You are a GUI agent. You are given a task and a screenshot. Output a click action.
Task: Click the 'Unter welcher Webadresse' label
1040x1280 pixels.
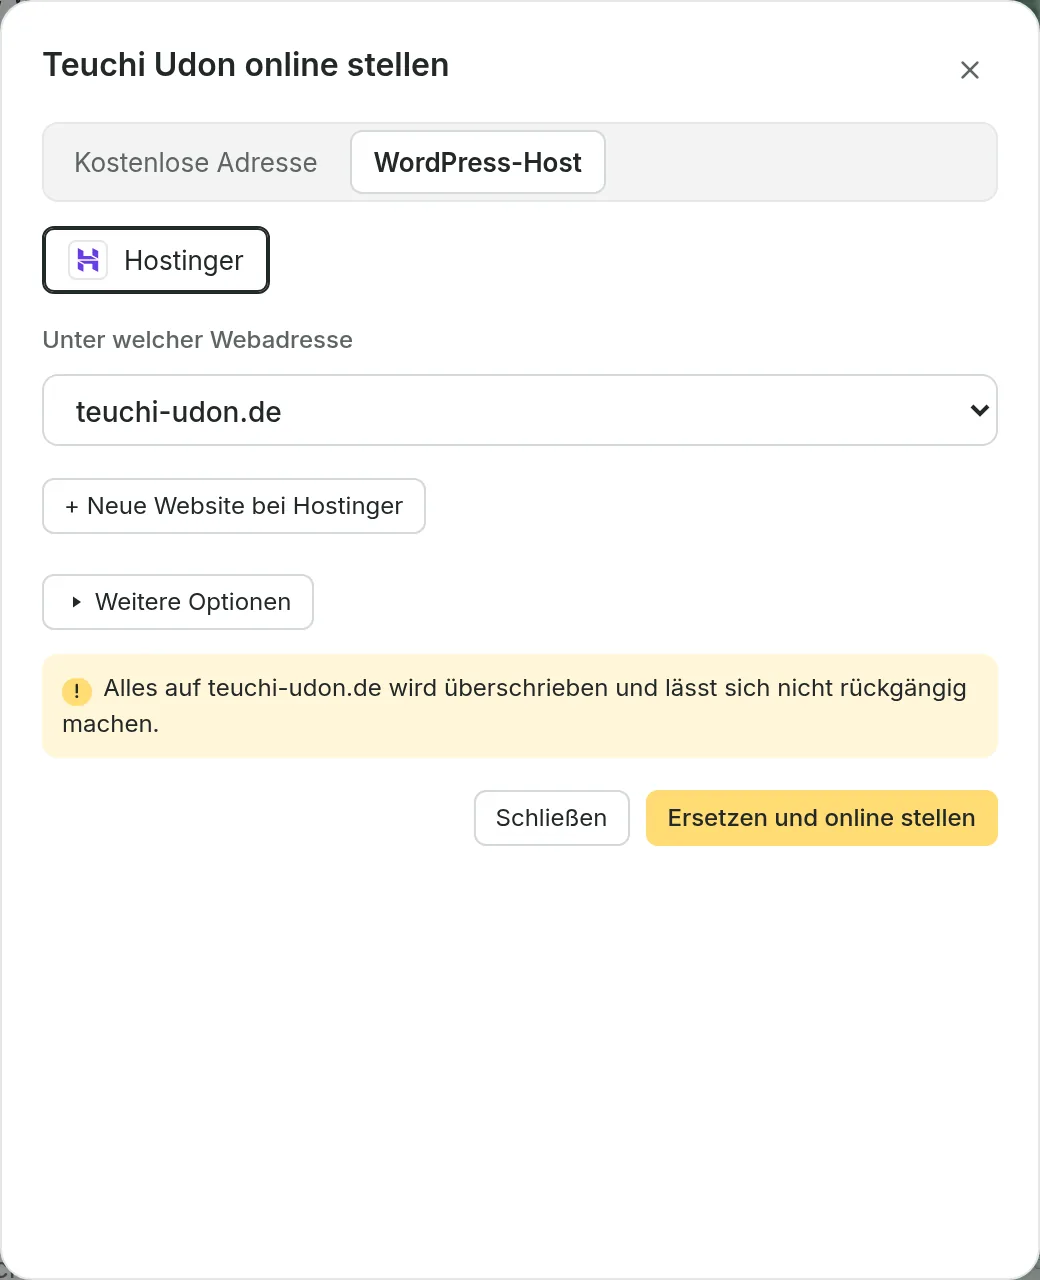coord(198,340)
